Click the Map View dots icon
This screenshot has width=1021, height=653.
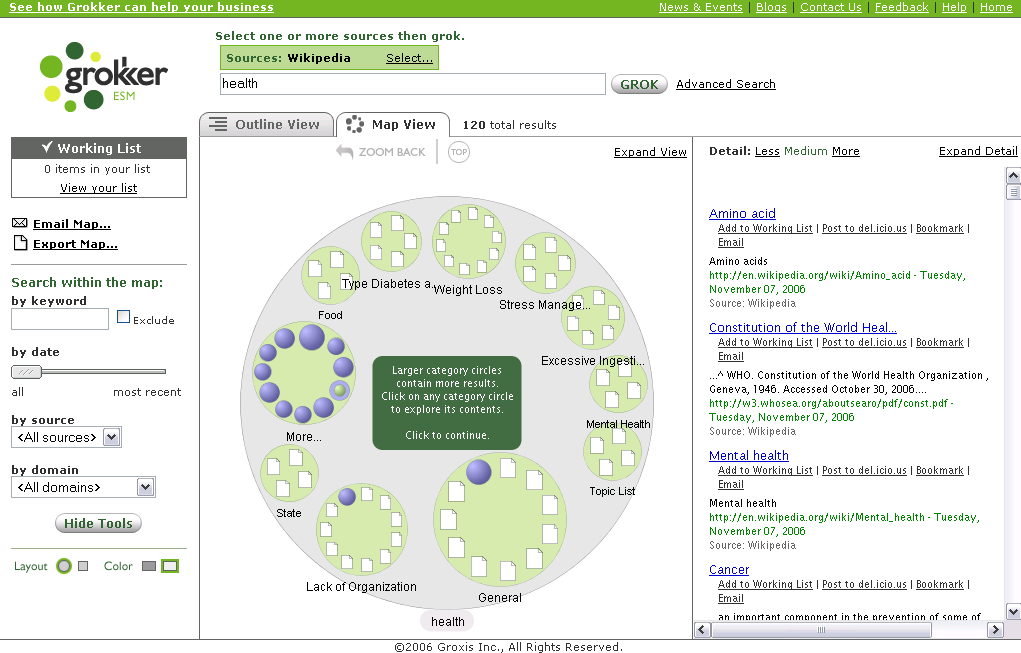point(355,124)
